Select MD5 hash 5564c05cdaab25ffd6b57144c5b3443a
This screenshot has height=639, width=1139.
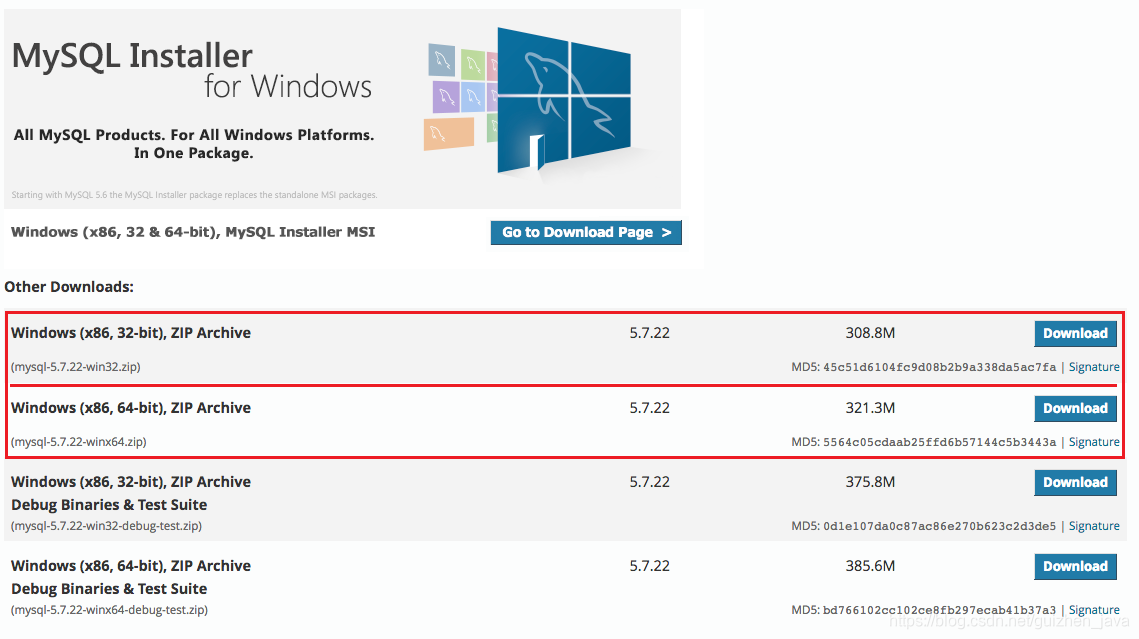coord(939,442)
